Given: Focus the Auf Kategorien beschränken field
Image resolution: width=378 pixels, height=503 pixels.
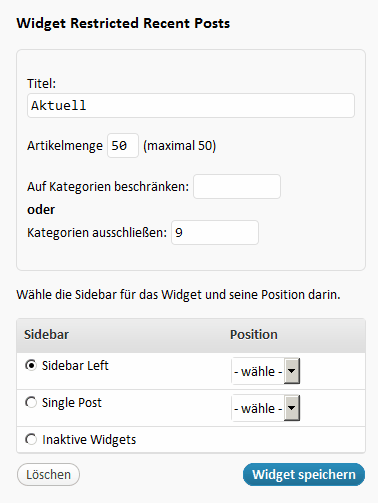Looking at the screenshot, I should 237,186.
